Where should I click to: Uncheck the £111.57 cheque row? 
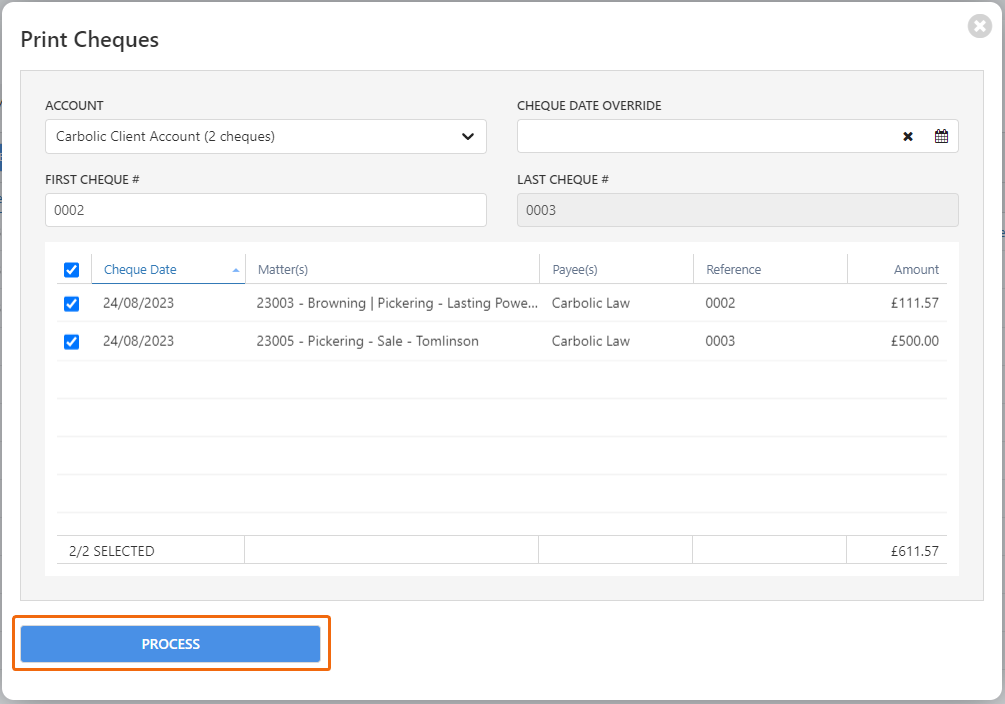(72, 304)
